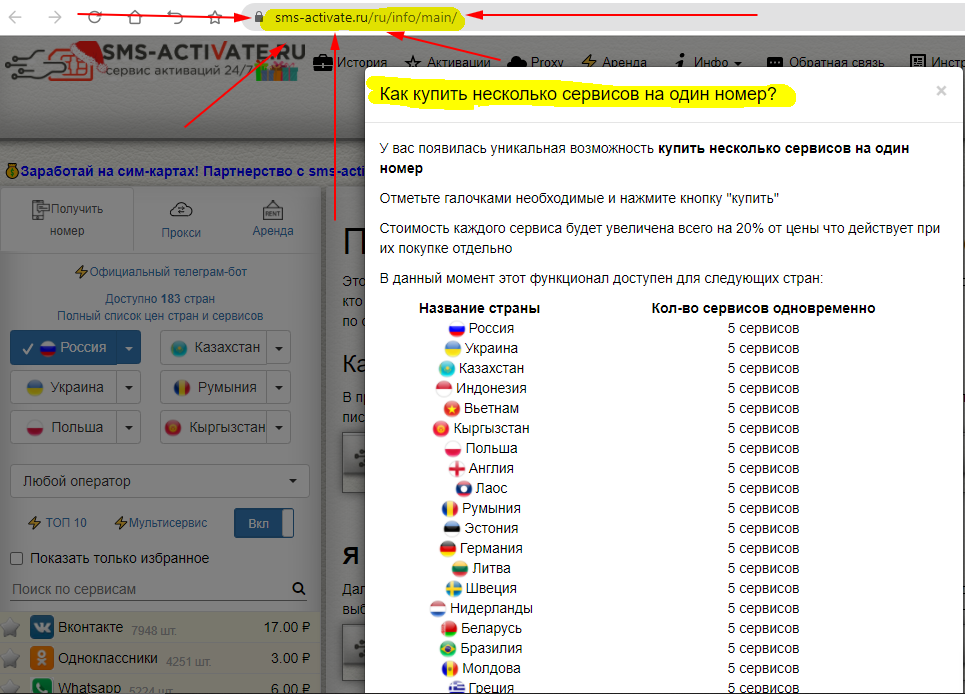Click the Одноклассники service logo icon

click(42, 658)
